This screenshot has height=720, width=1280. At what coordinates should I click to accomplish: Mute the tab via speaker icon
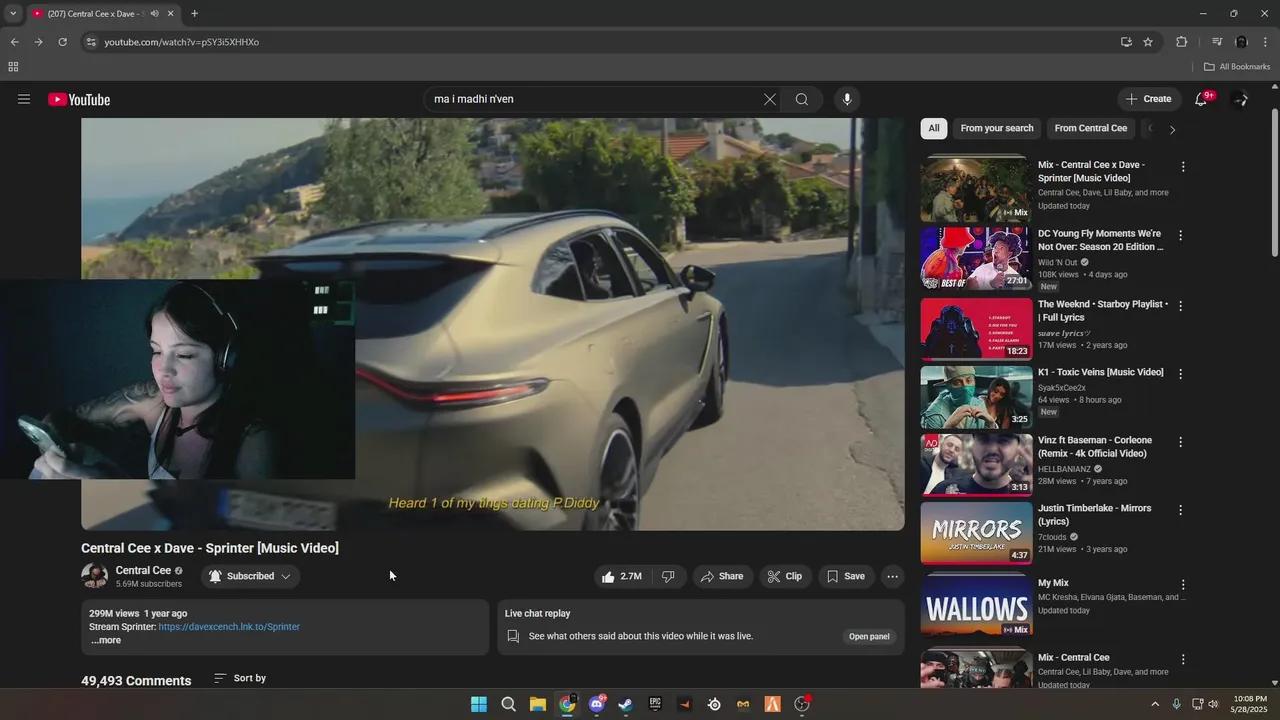coord(154,14)
